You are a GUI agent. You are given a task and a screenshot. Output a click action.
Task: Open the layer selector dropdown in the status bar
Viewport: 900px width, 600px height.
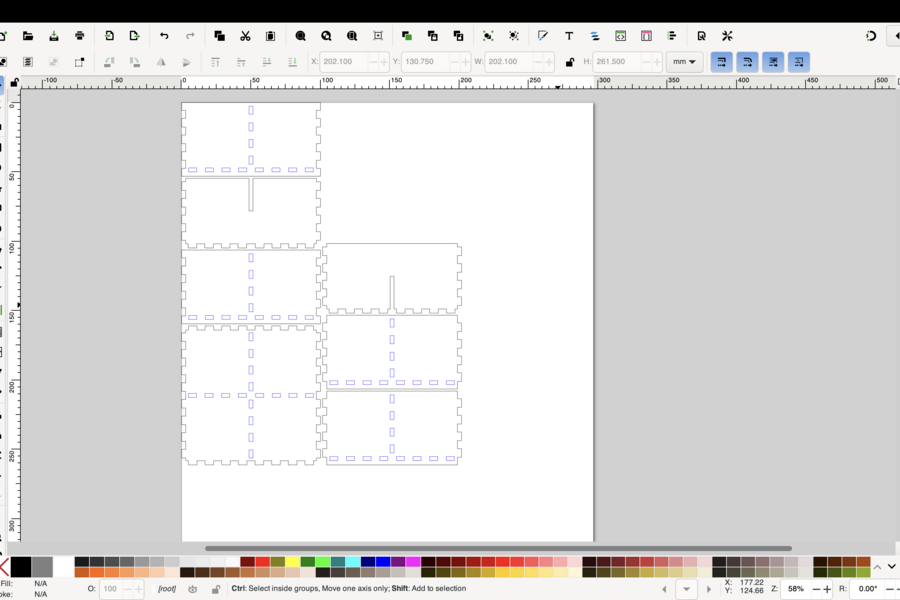coord(686,589)
